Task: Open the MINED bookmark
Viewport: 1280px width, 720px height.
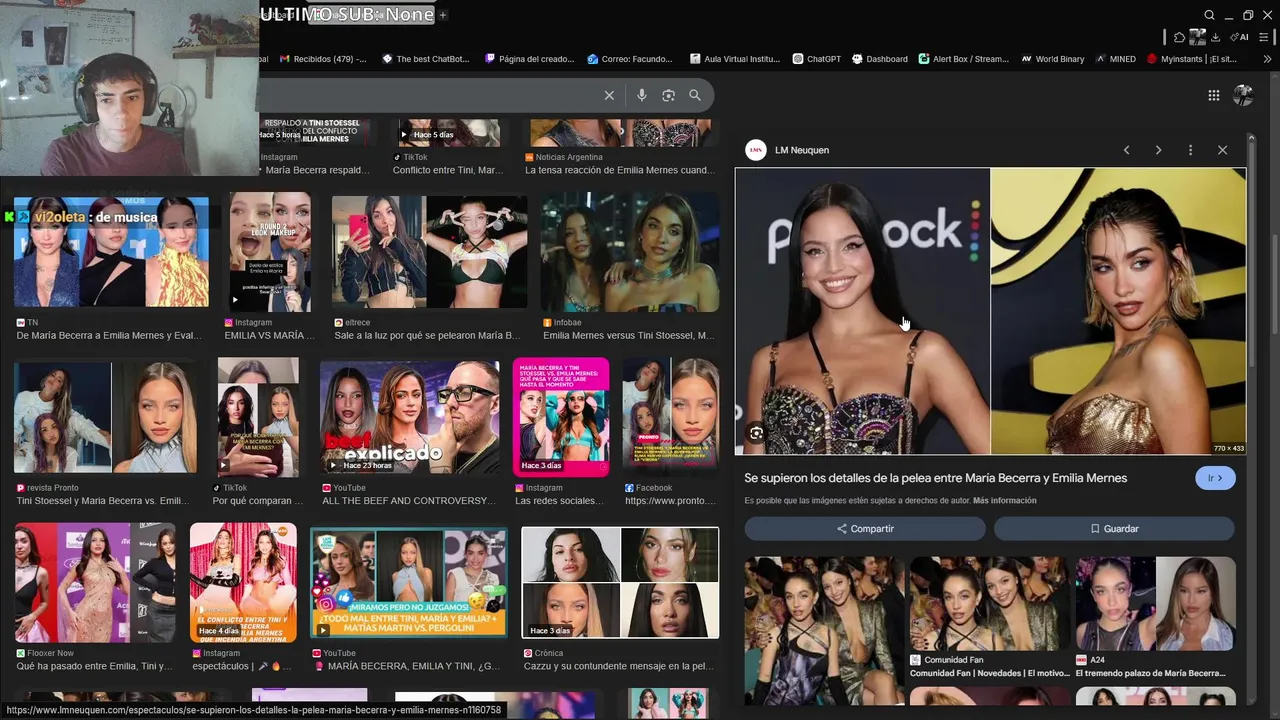Action: (x=1115, y=59)
